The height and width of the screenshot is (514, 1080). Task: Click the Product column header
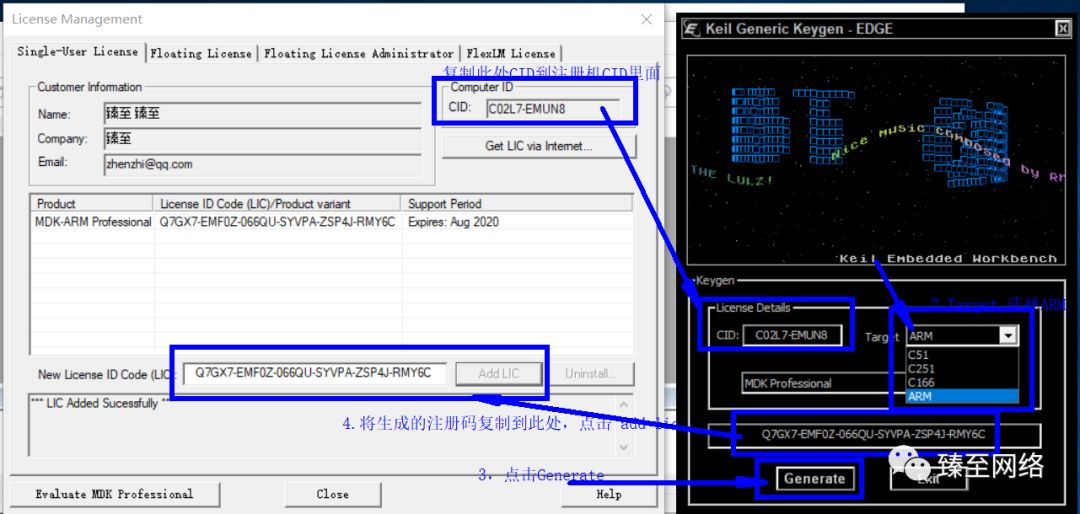(92, 203)
